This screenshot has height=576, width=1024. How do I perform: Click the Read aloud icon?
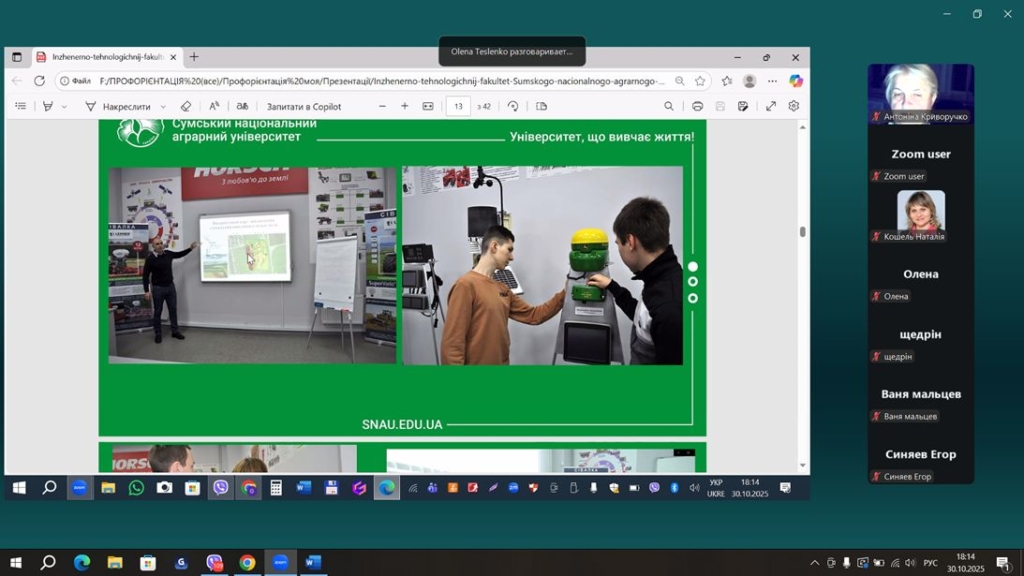pyautogui.click(x=214, y=106)
